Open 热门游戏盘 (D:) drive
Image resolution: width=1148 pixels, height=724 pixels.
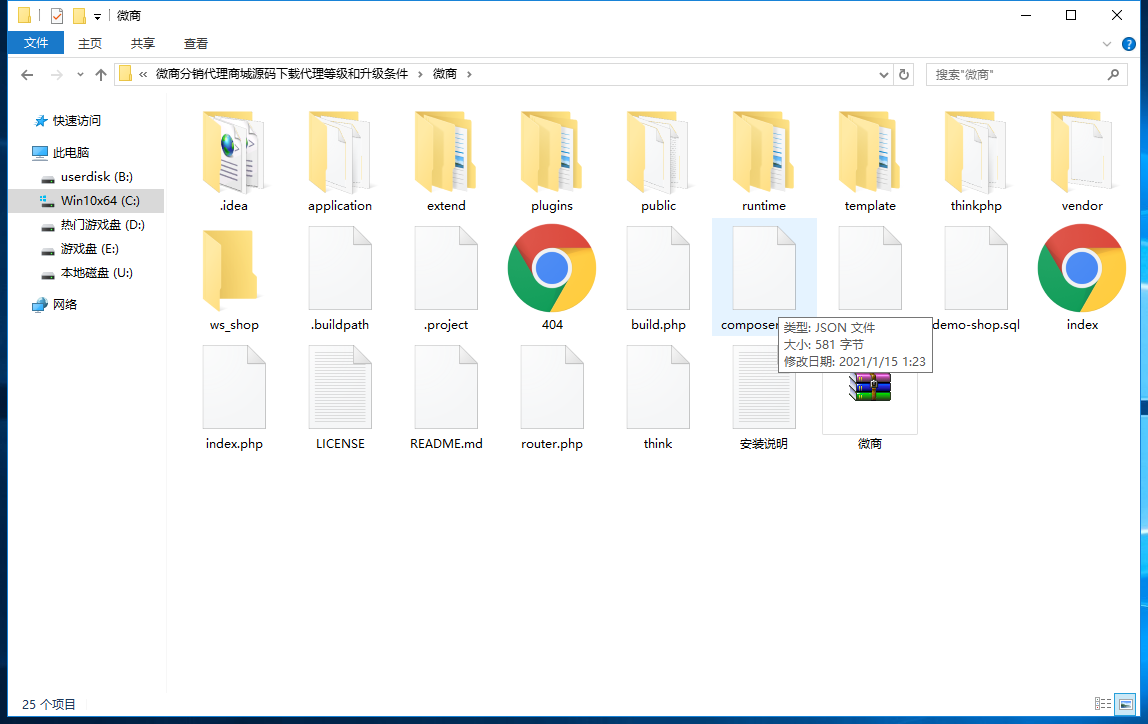pos(102,225)
